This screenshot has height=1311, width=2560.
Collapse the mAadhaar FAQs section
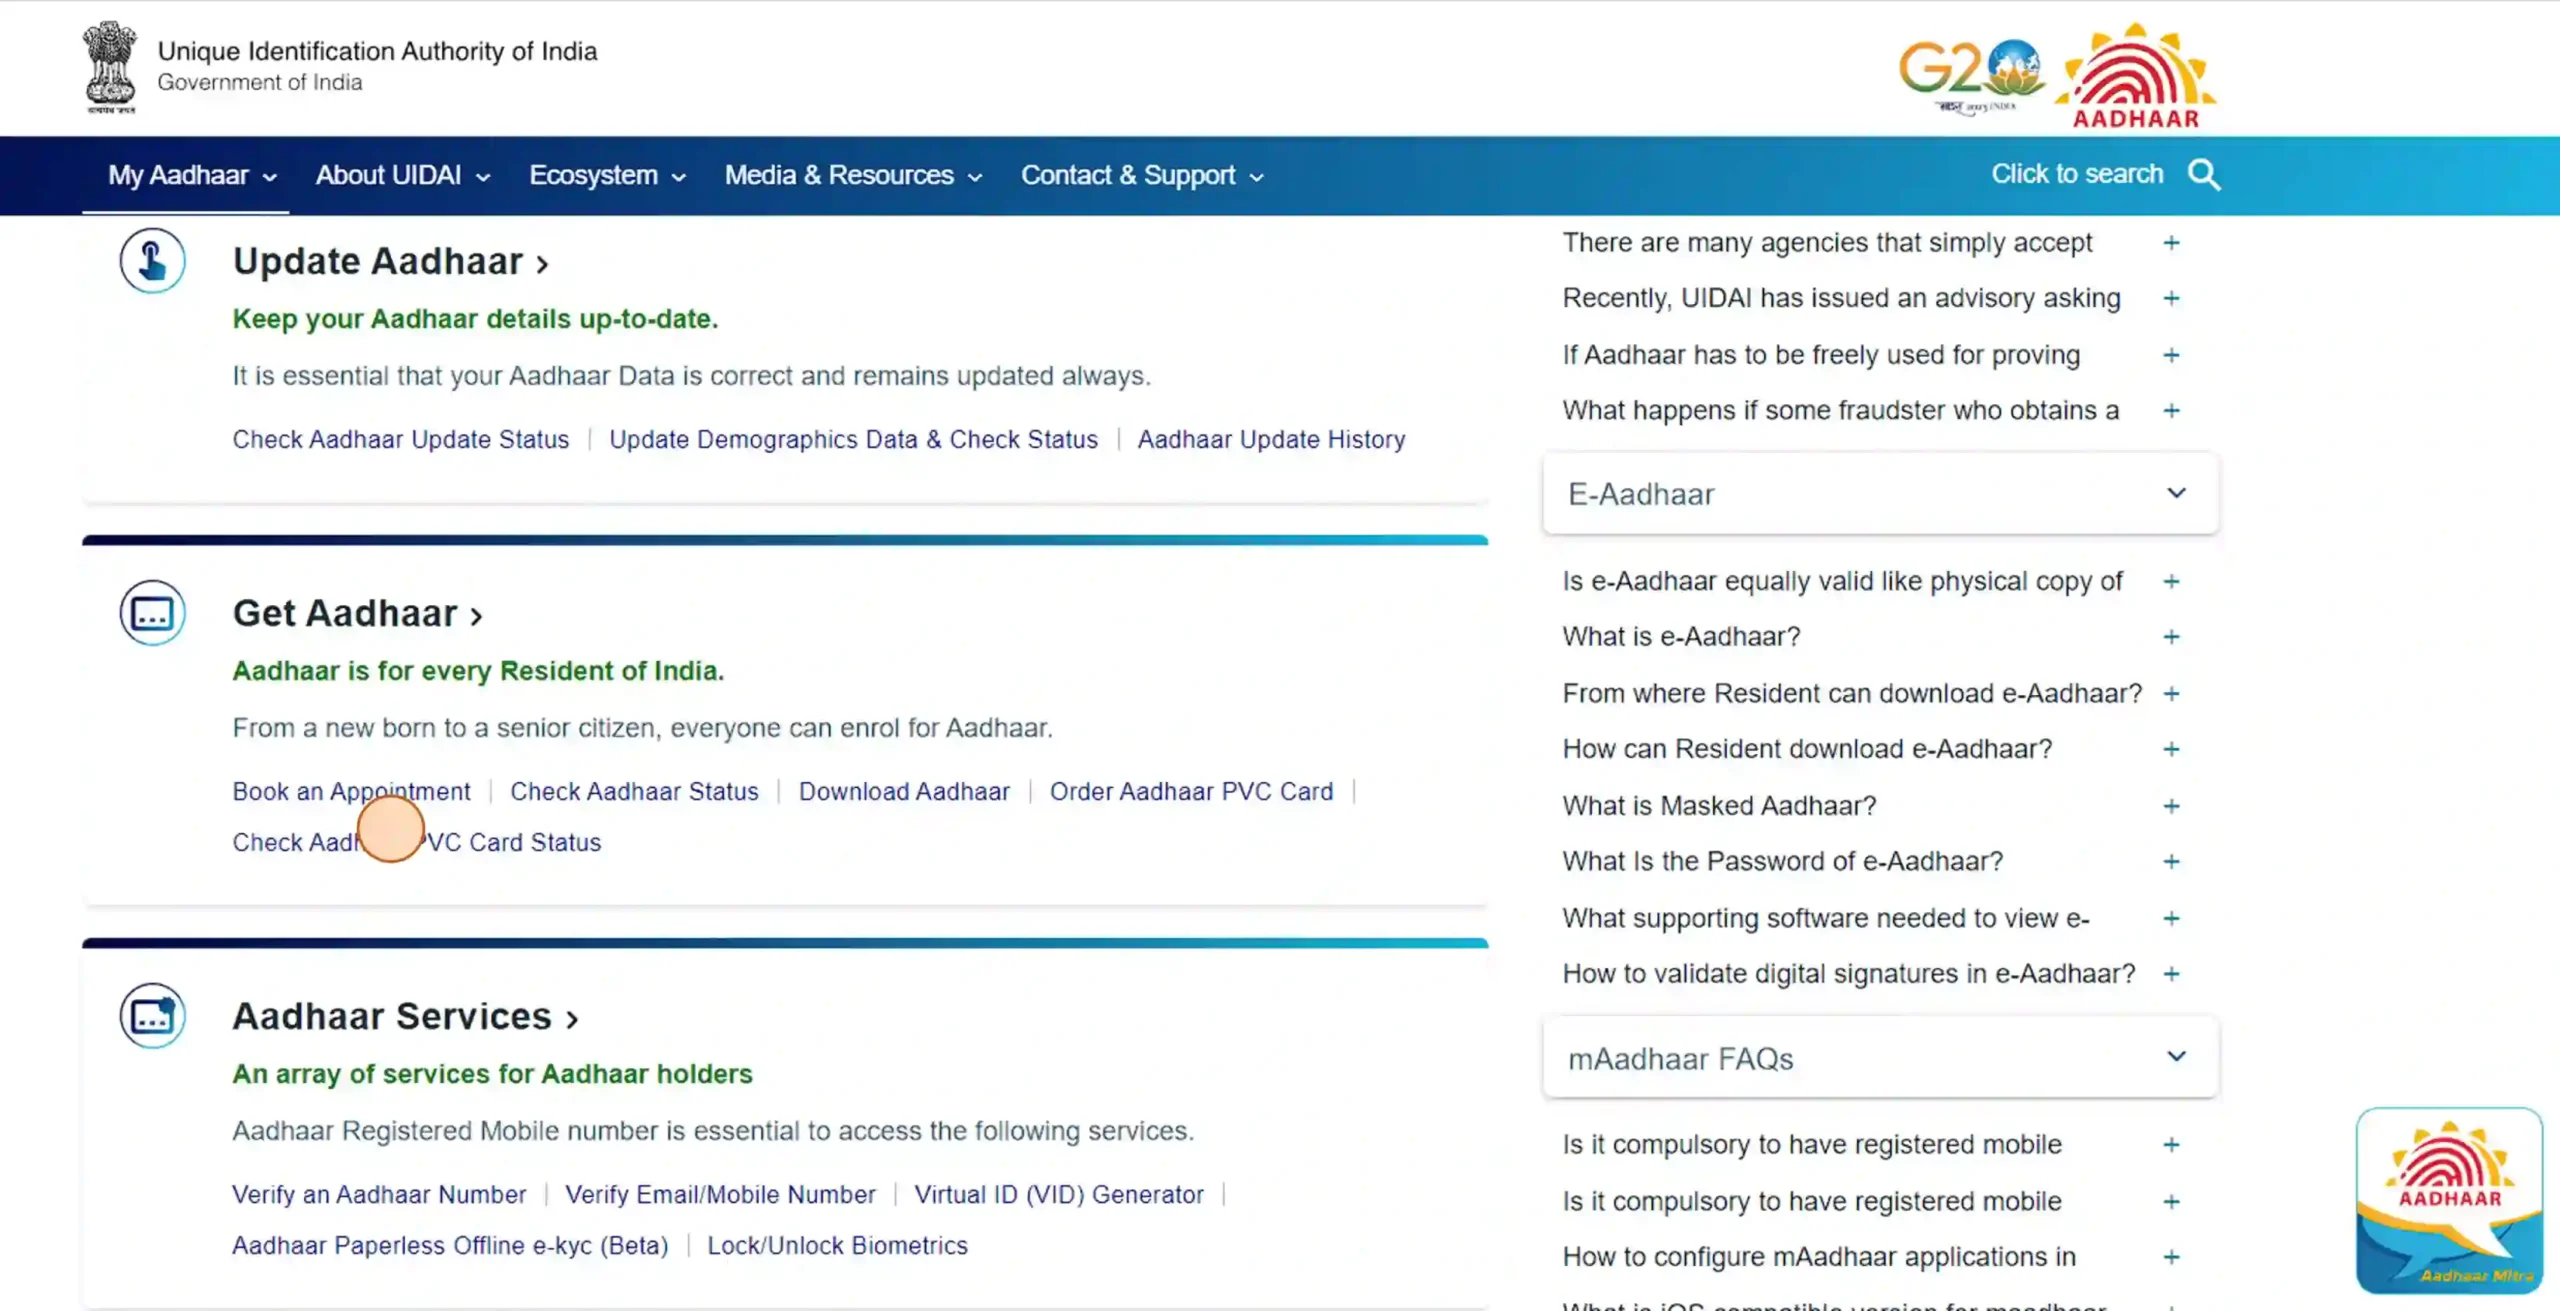[x=1880, y=1058]
